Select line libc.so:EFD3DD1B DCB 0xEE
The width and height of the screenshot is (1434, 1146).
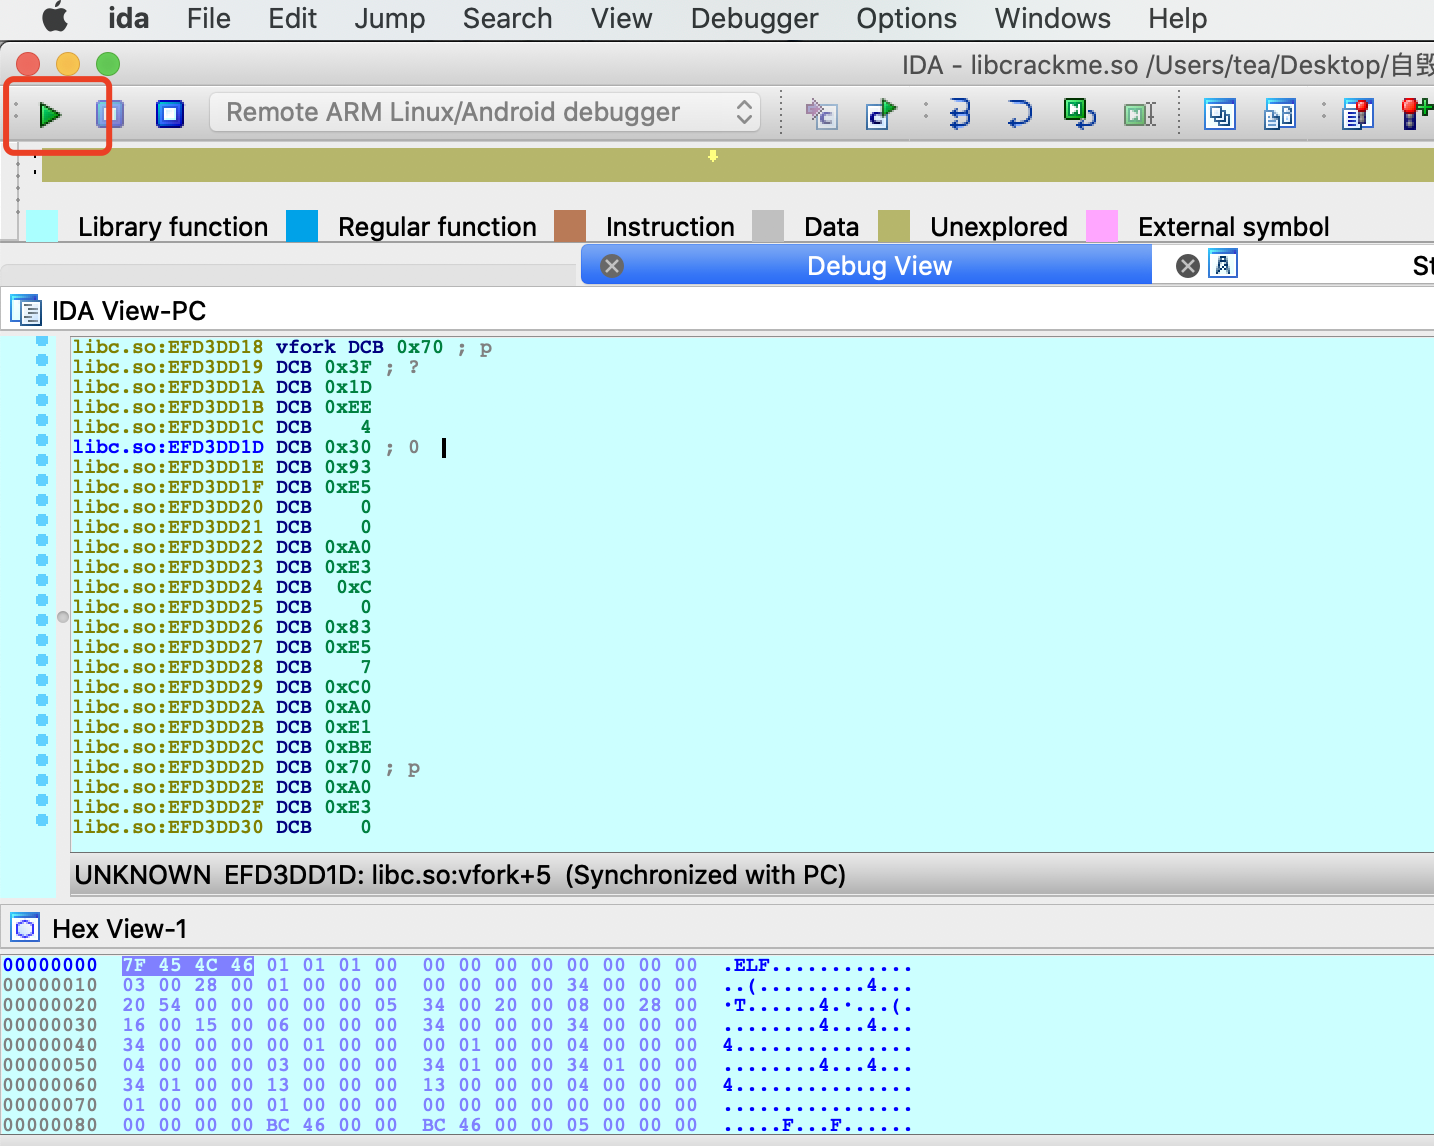(222, 407)
